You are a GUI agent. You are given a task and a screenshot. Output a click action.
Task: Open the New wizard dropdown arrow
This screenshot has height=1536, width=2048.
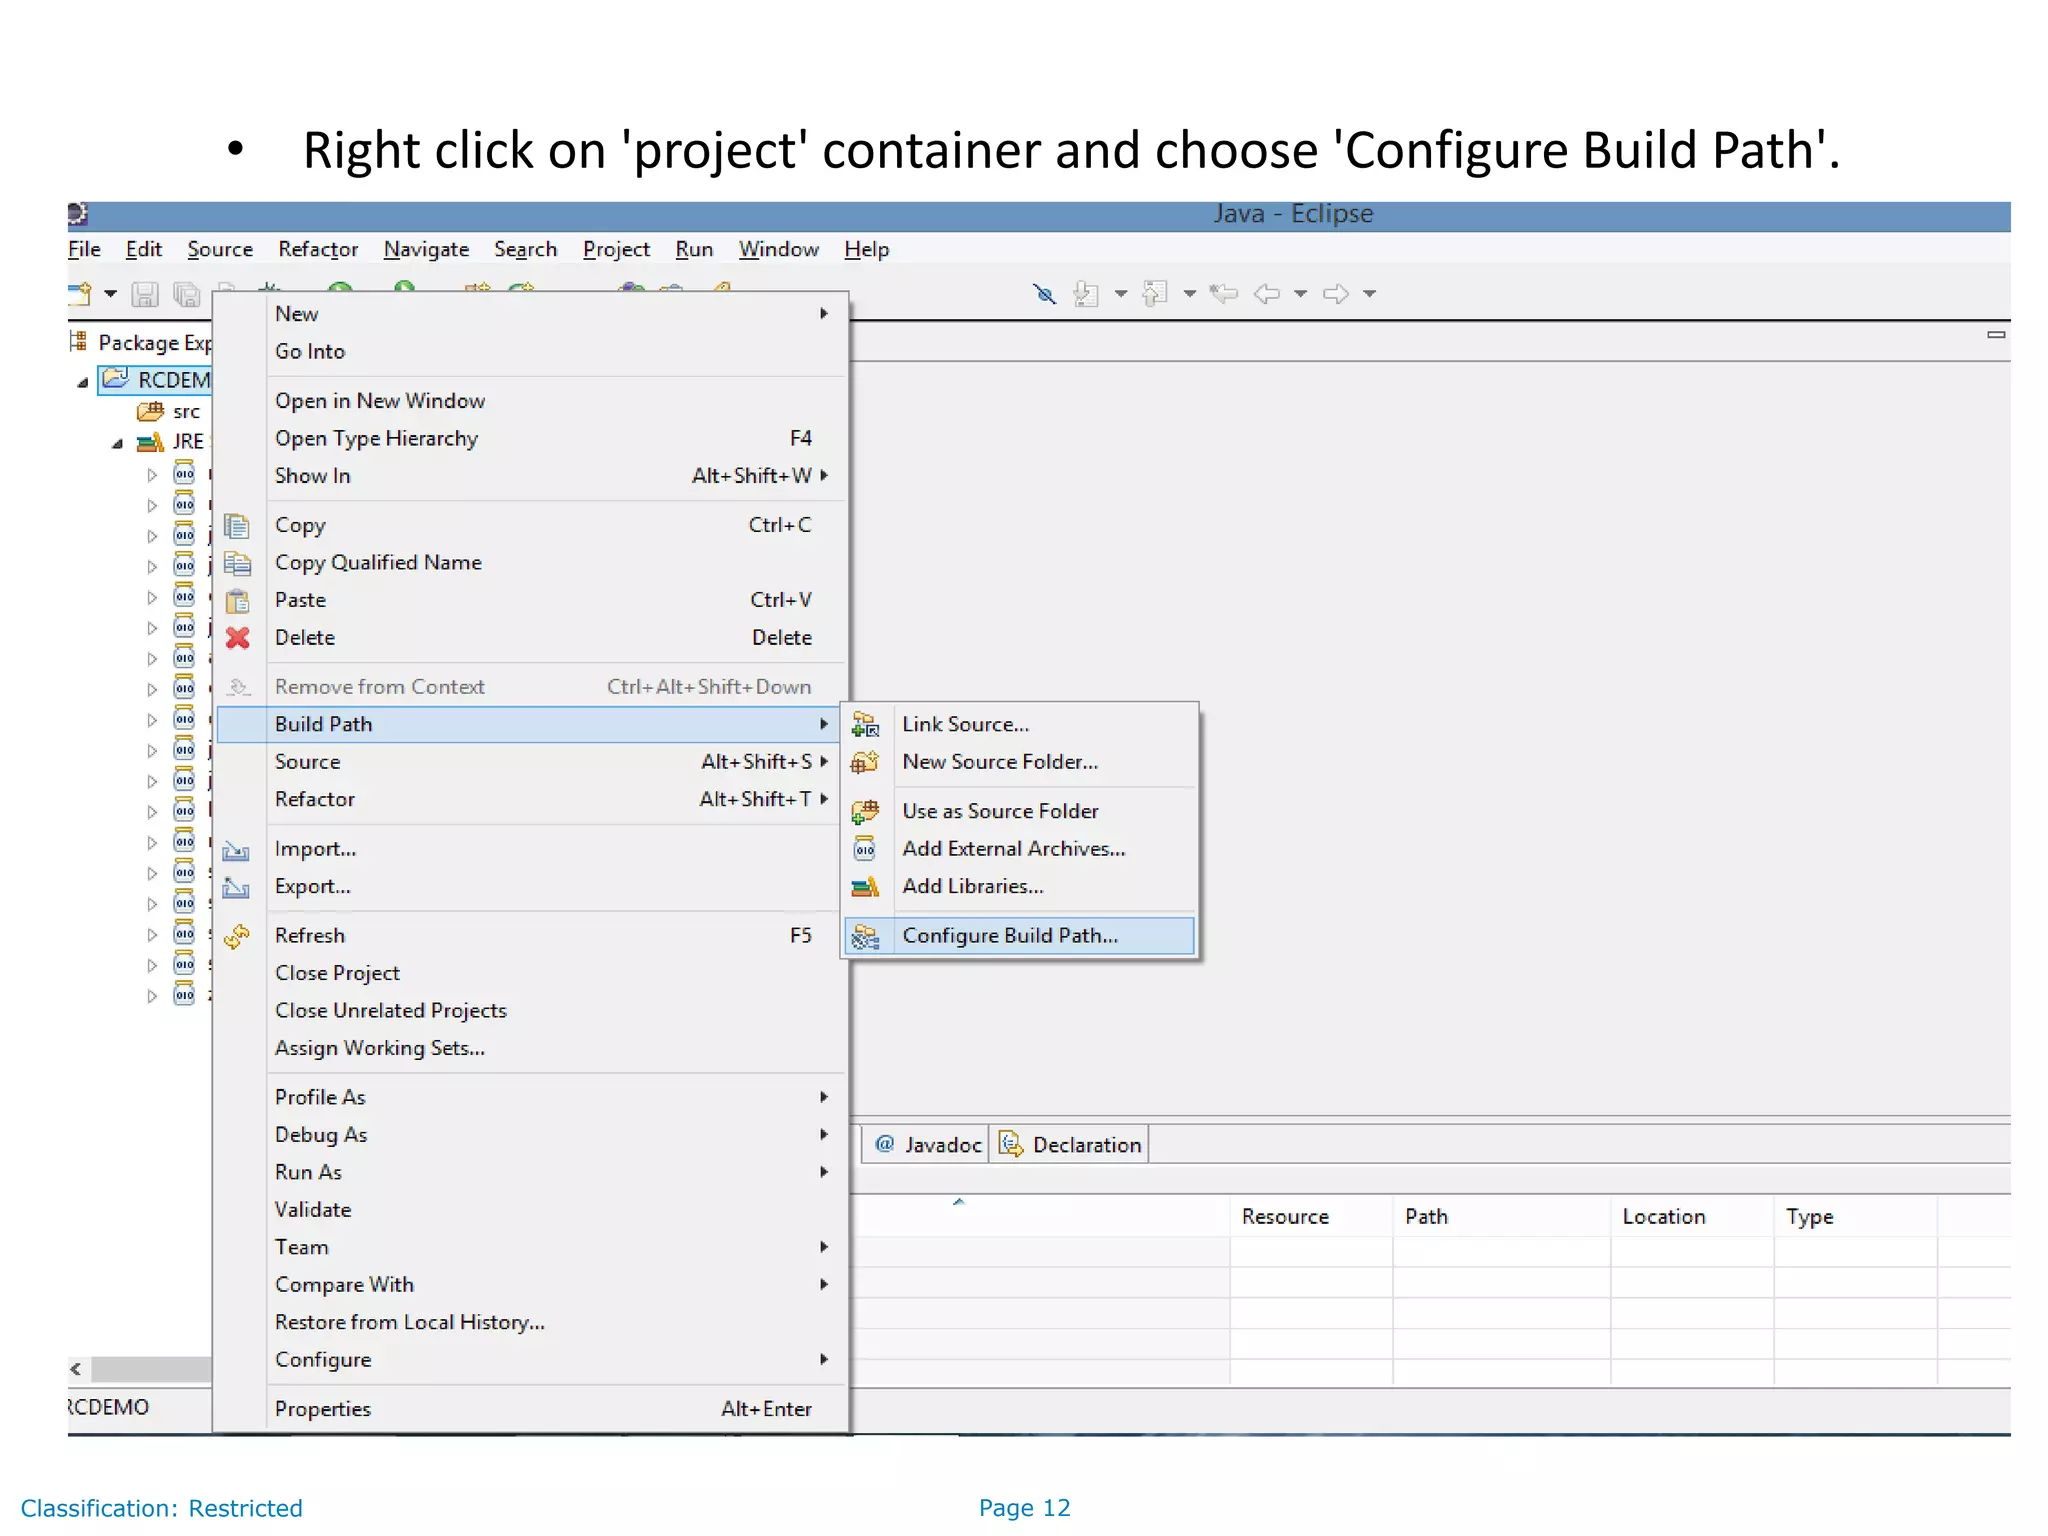click(x=110, y=294)
